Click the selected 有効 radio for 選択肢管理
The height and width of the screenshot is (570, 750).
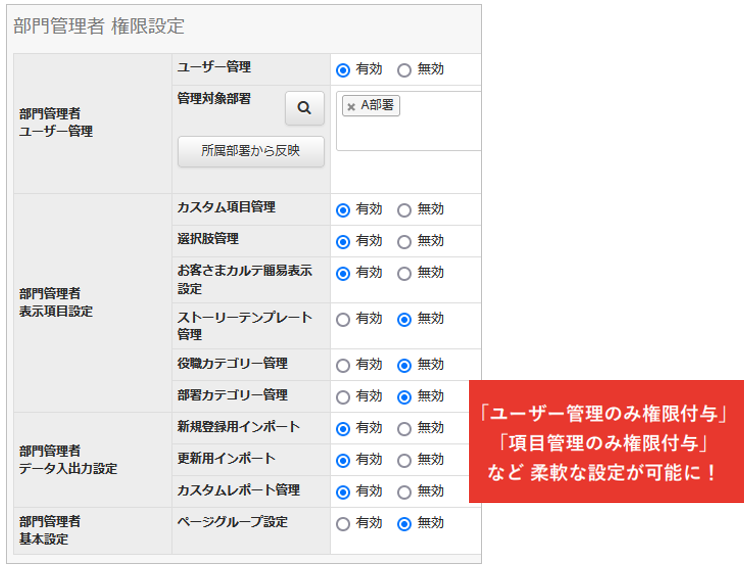(343, 242)
